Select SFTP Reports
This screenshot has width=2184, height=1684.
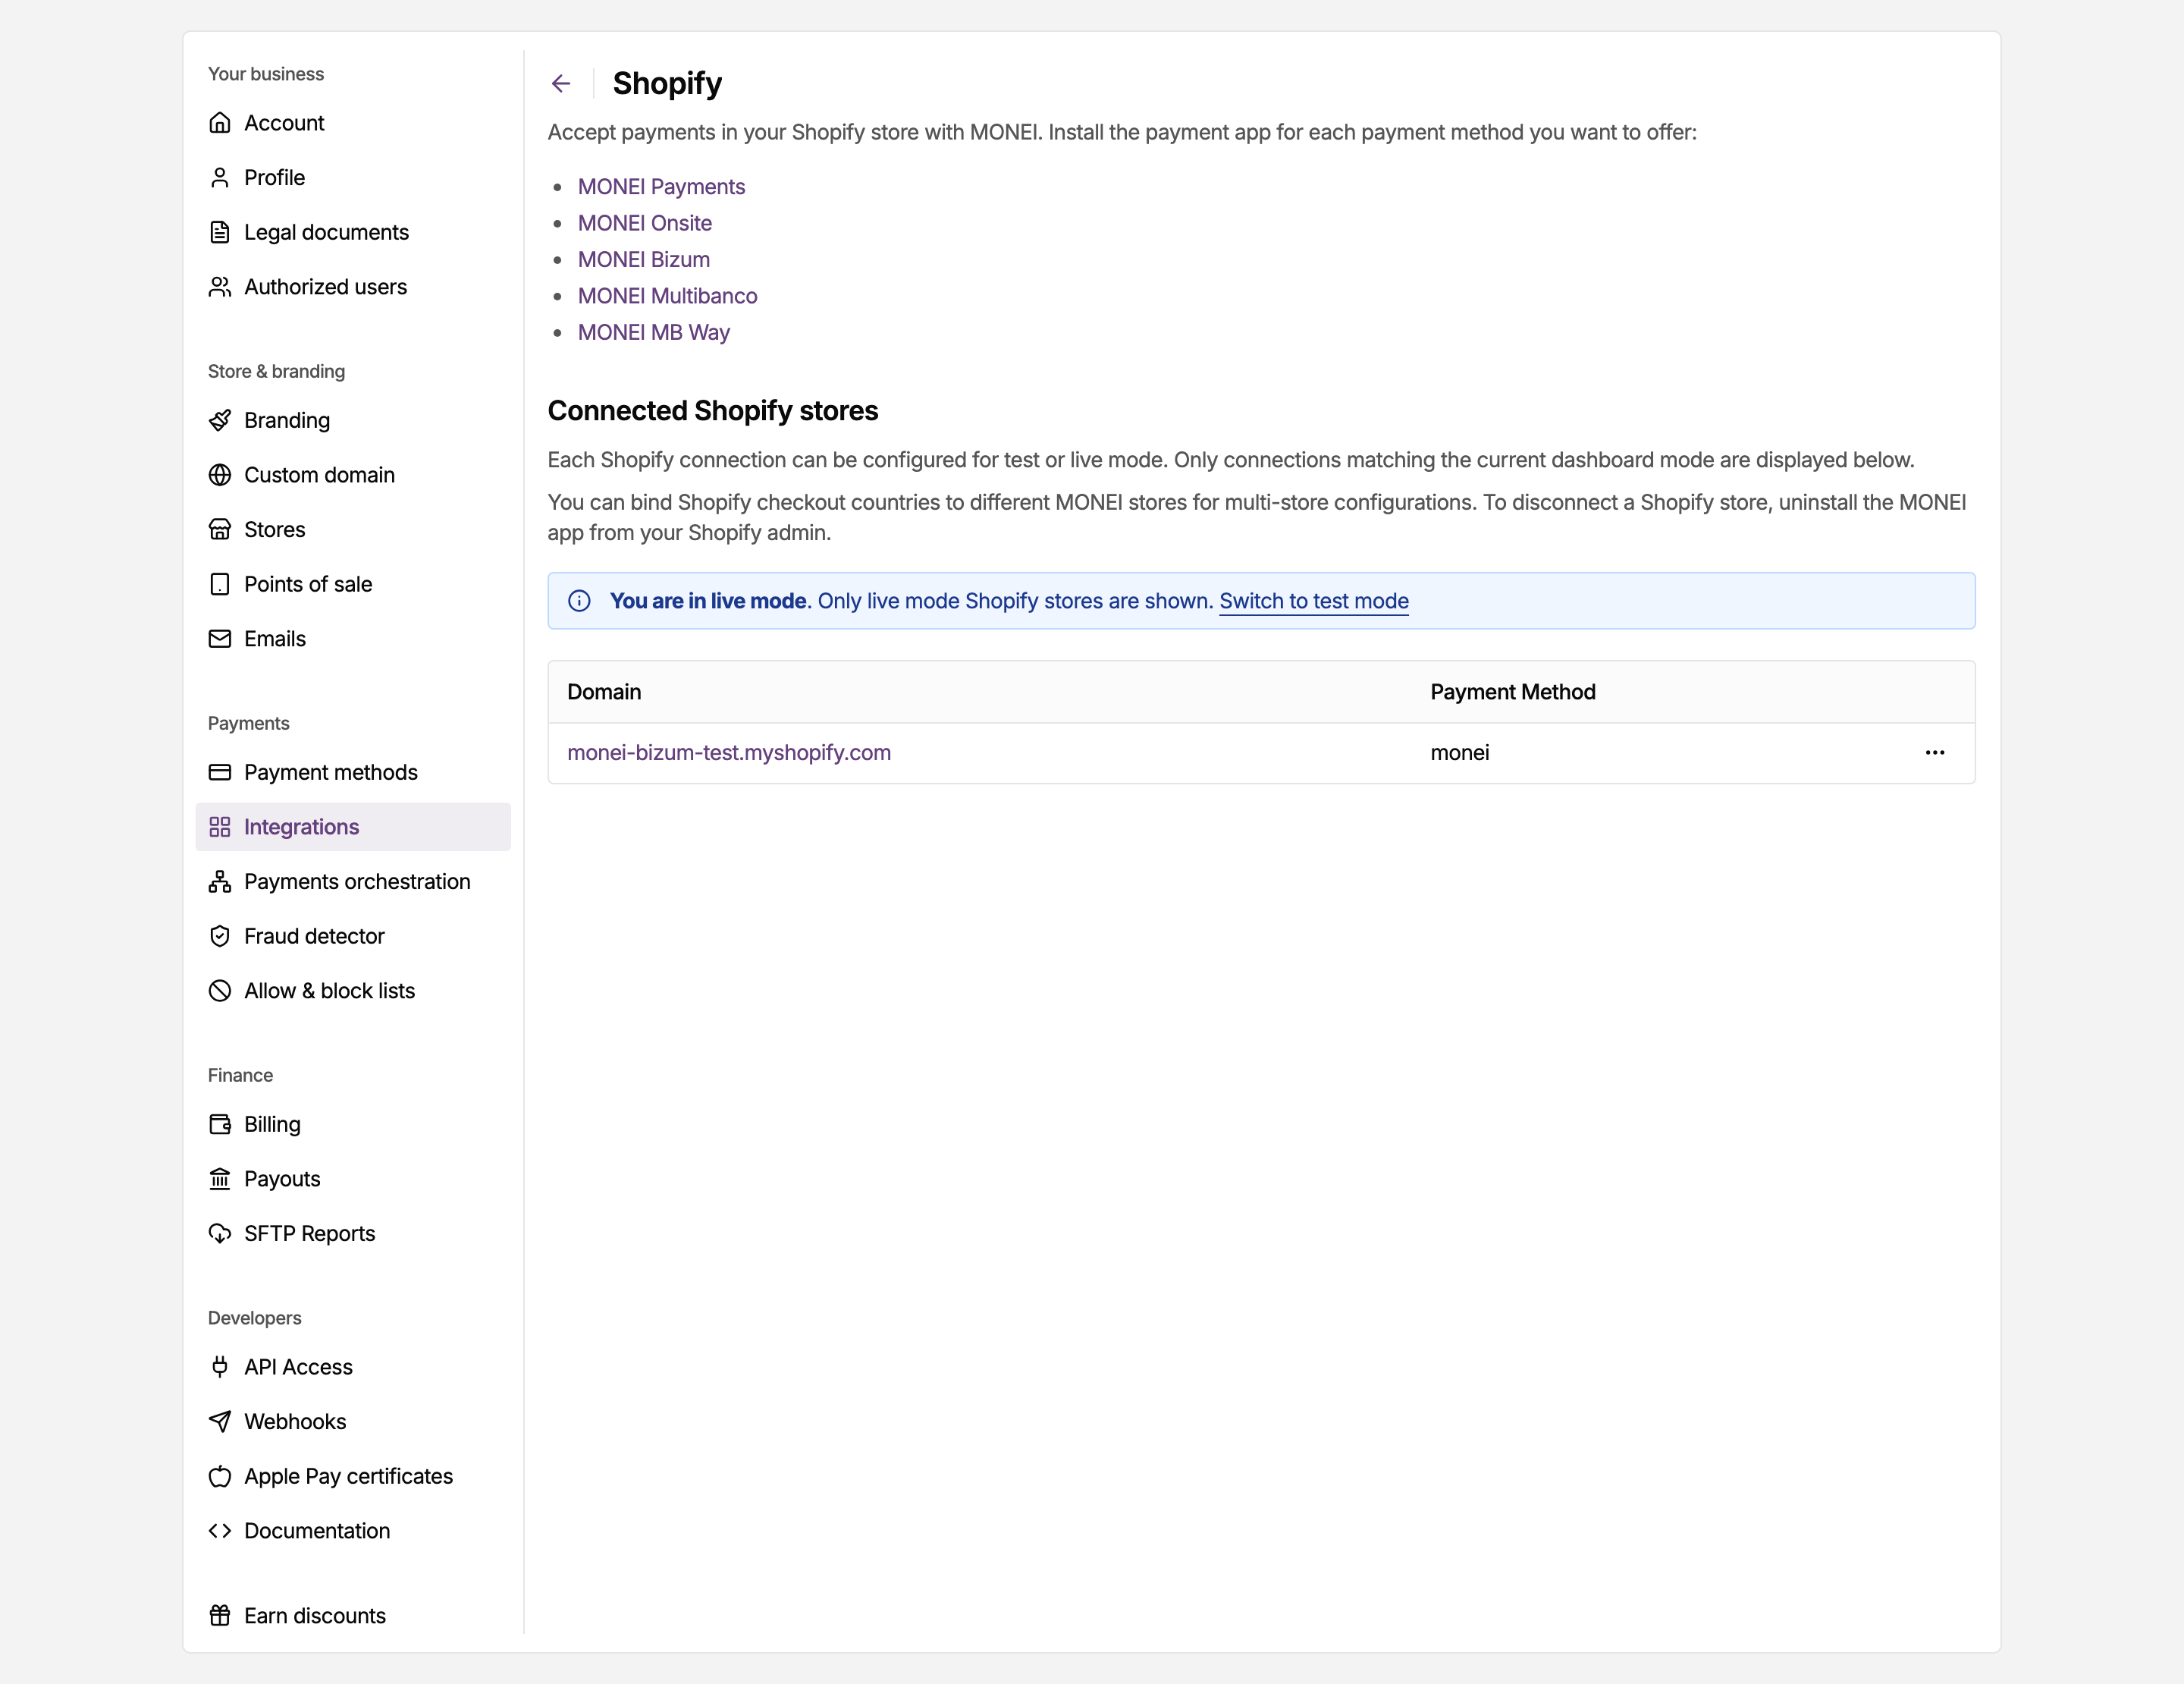point(353,1233)
